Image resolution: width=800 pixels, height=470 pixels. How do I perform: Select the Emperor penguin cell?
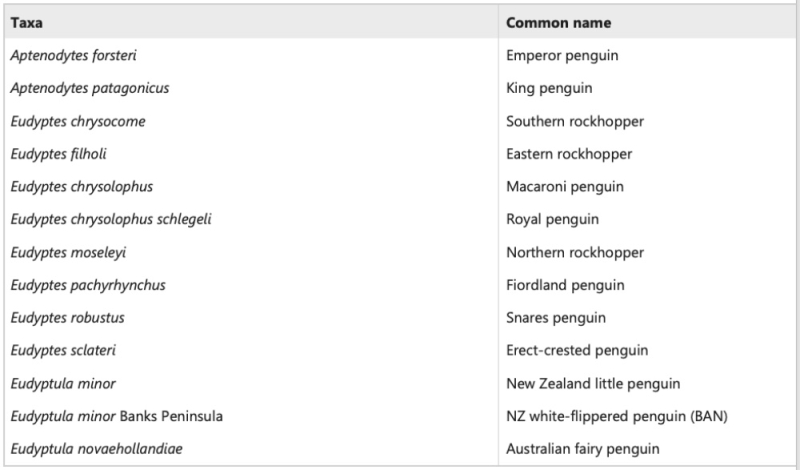click(x=562, y=56)
